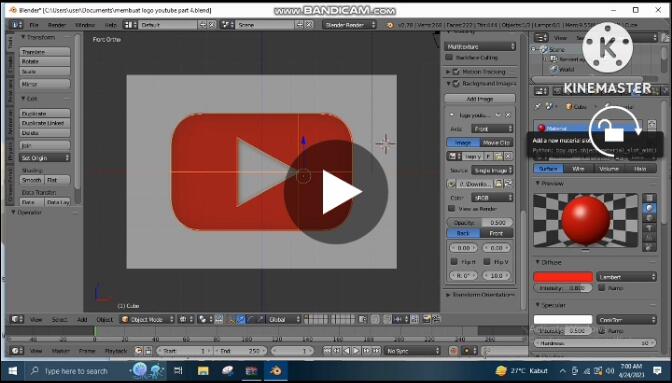Viewport: 672px width, 383px height.
Task: Switch material type to Halo tab
Action: click(x=640, y=169)
